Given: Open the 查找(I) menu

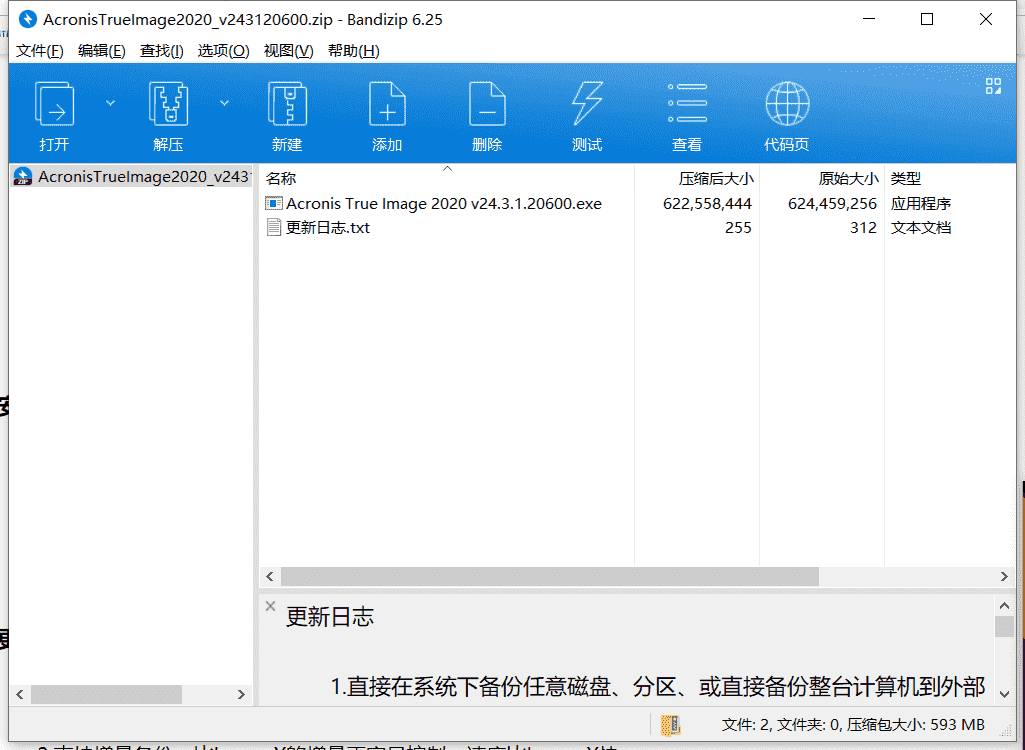Looking at the screenshot, I should point(161,51).
